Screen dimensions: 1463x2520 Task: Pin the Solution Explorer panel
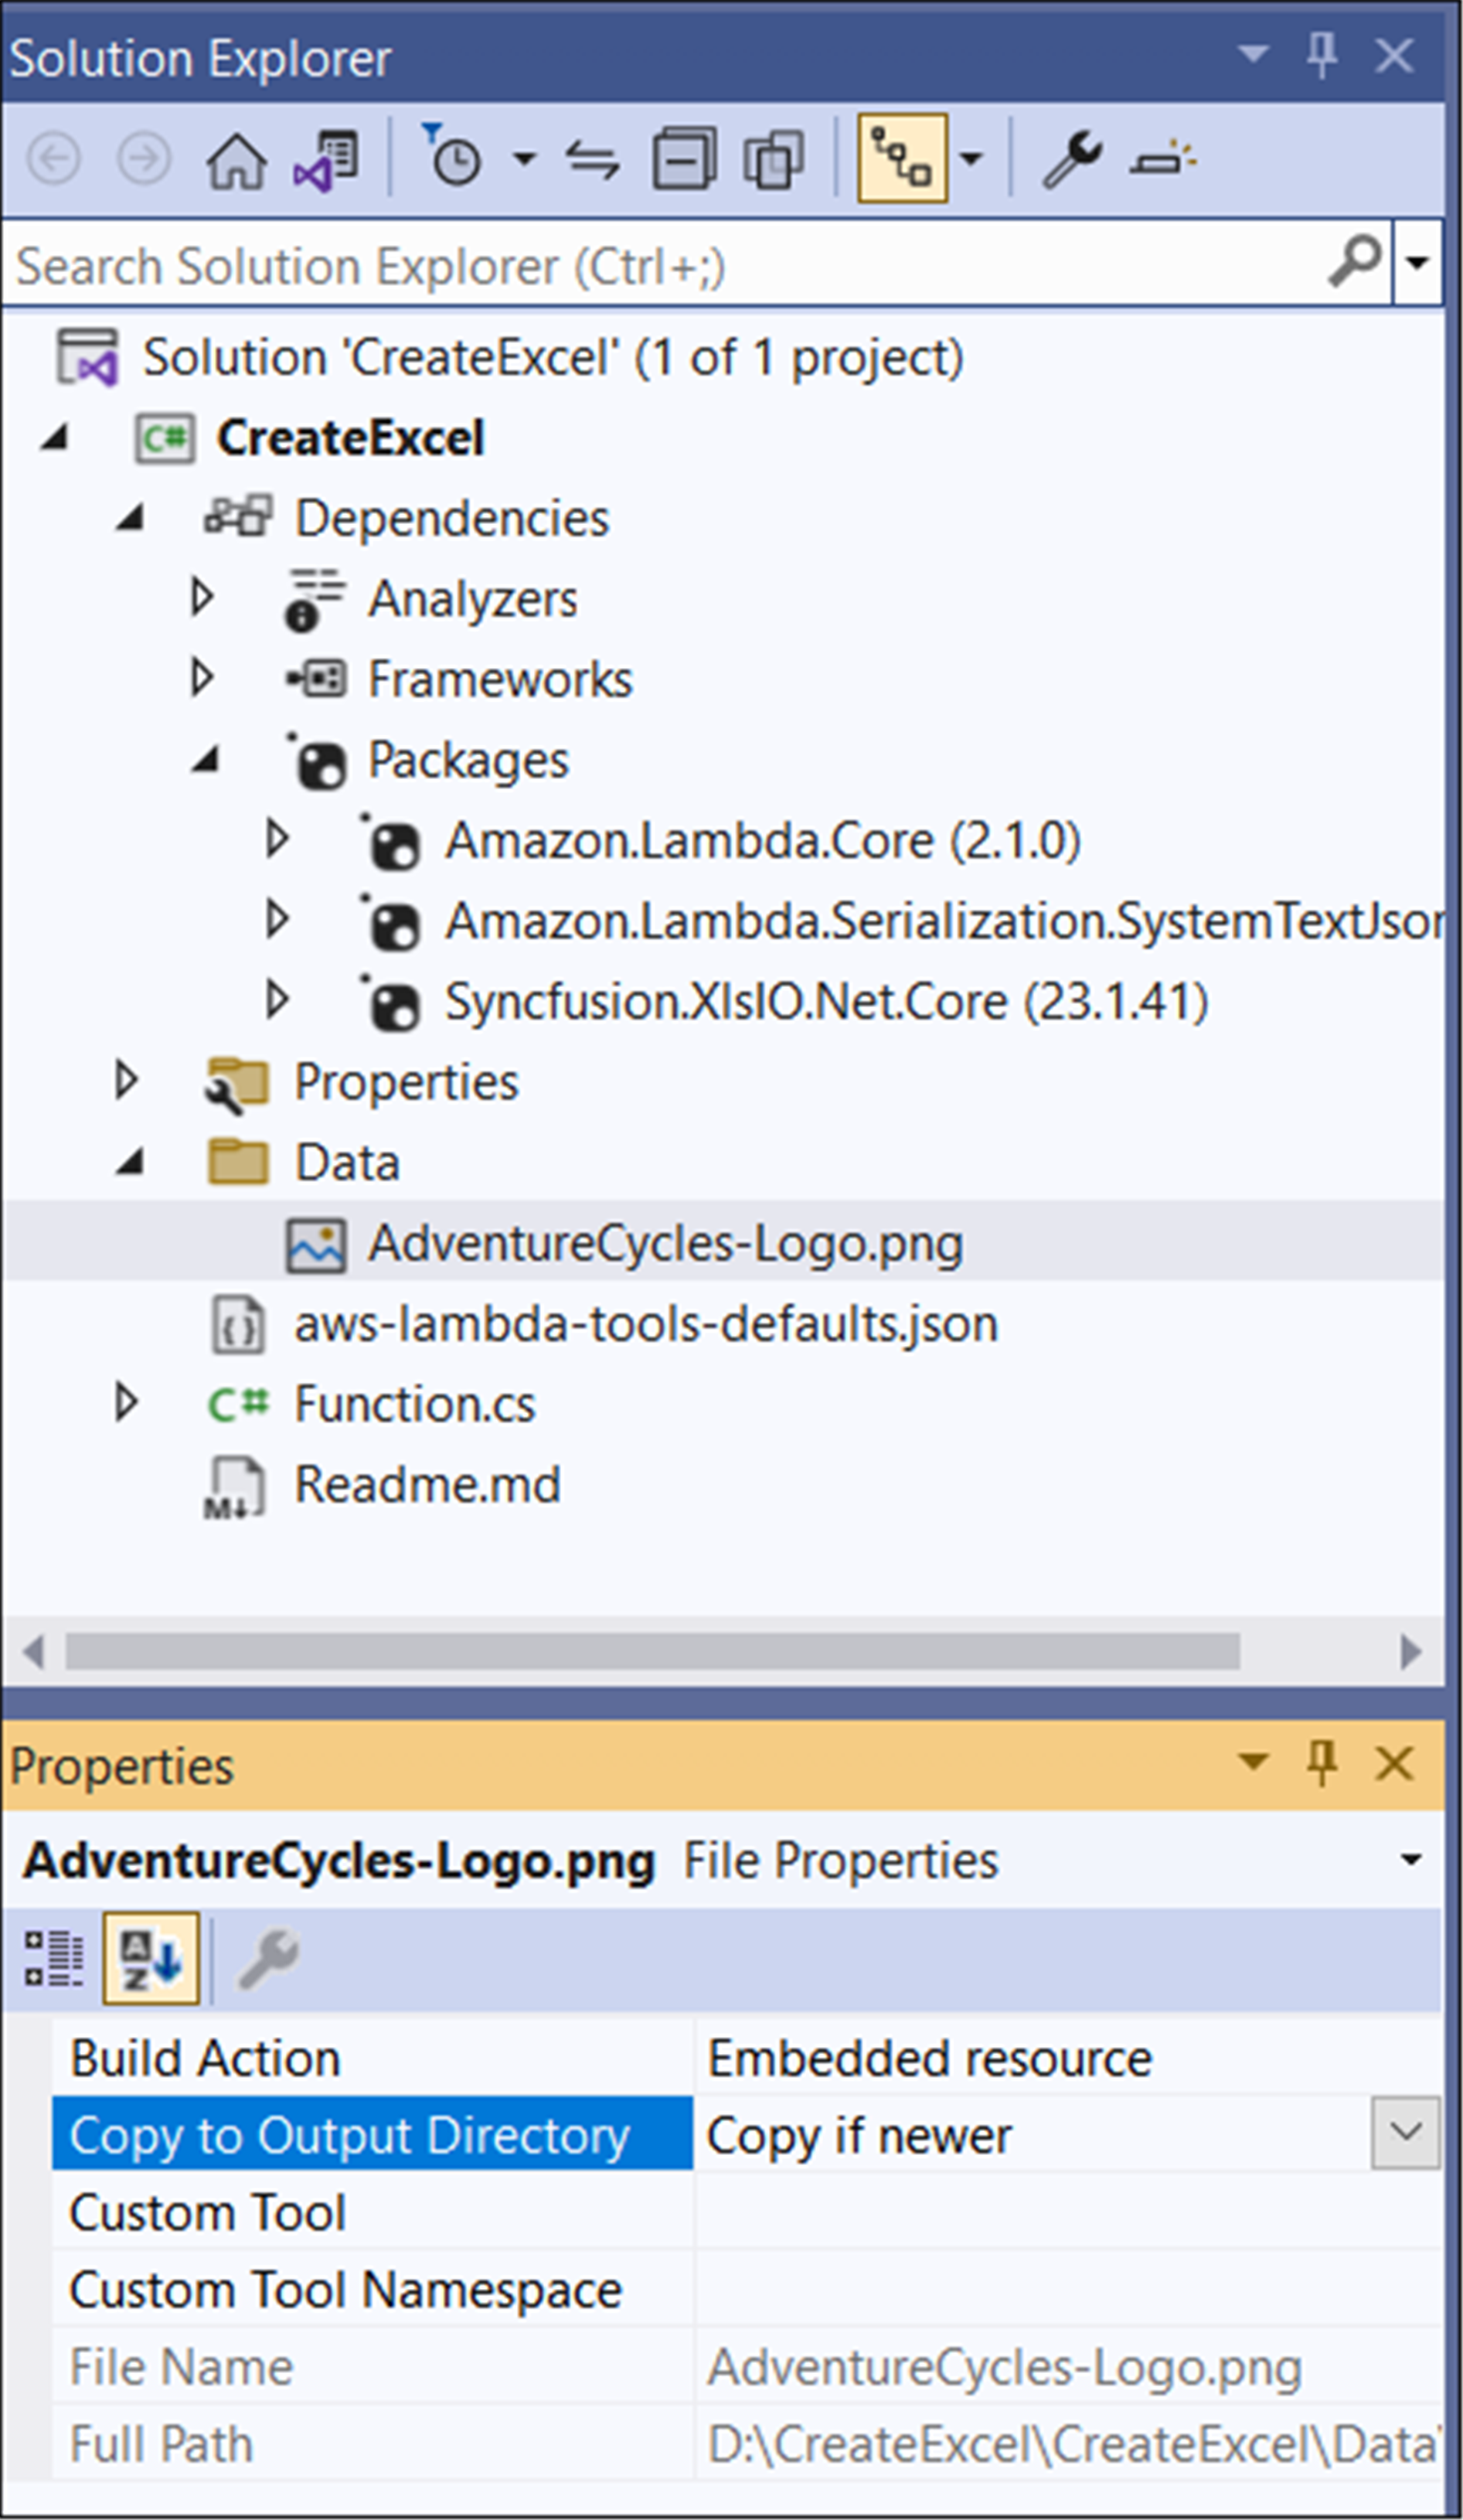(x=1322, y=54)
